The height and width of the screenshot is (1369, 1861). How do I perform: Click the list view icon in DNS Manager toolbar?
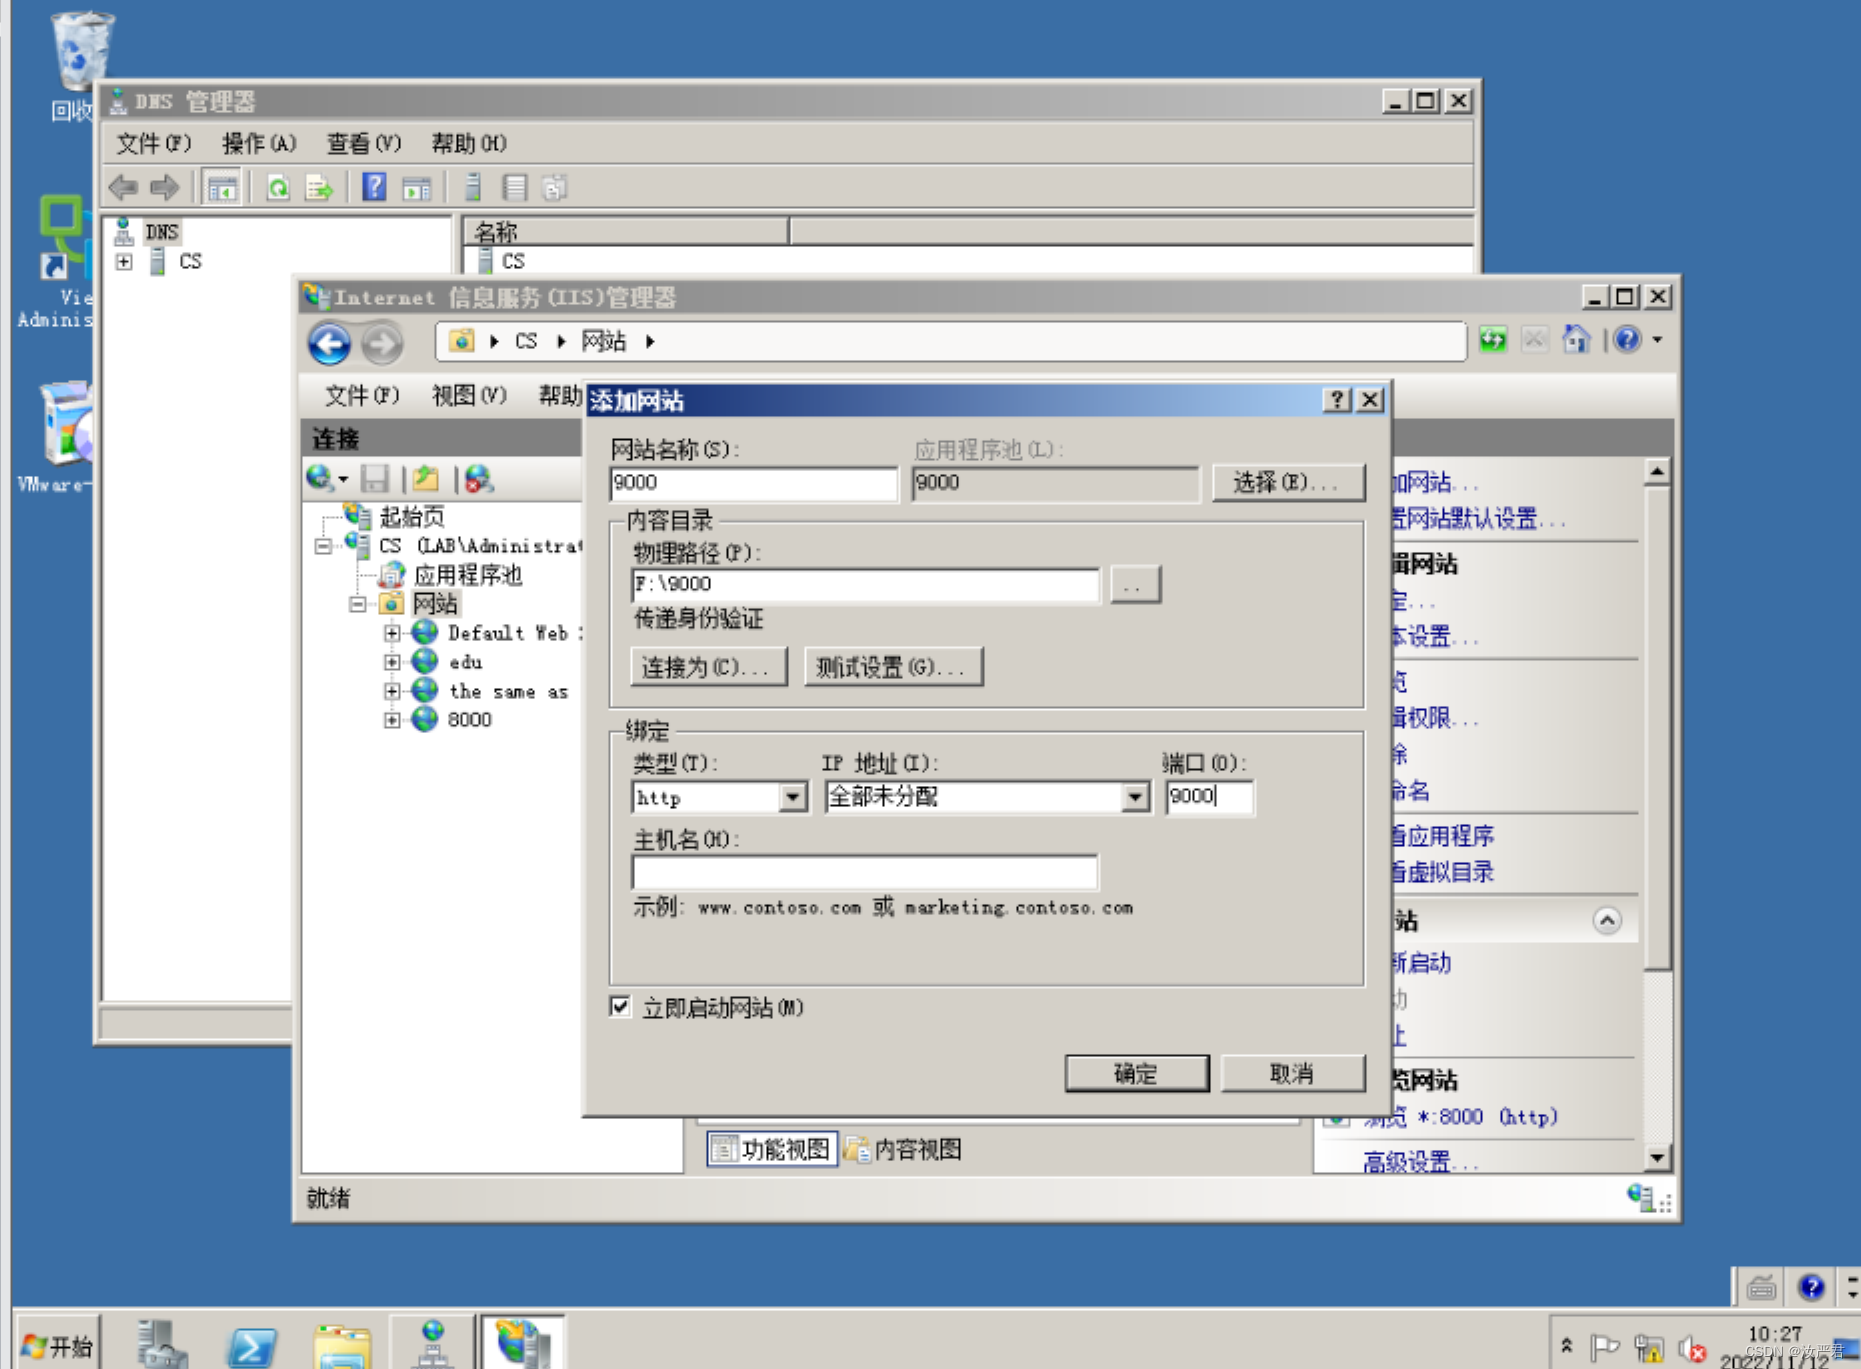[x=514, y=187]
